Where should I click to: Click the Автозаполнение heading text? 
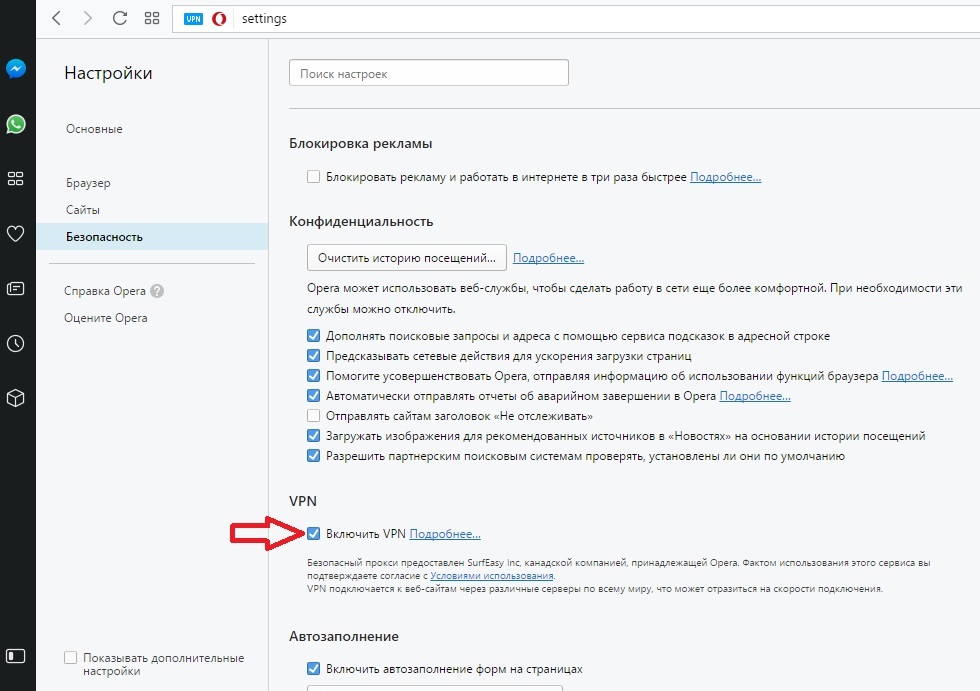pos(344,637)
